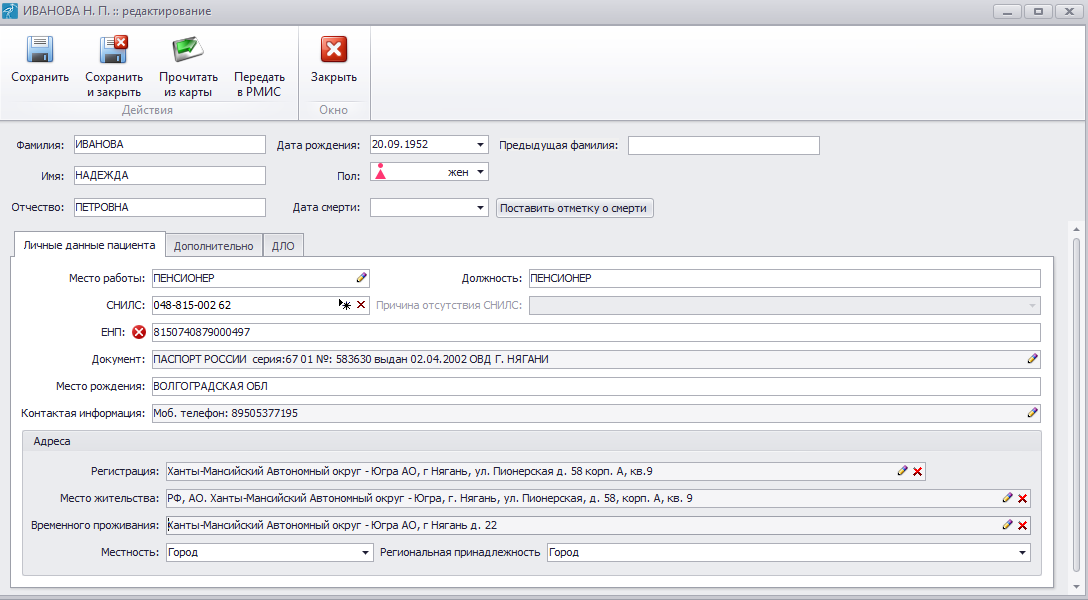Viewport: 1088px width, 600px height.
Task: Delete Регистрация address with red X
Action: coord(917,471)
